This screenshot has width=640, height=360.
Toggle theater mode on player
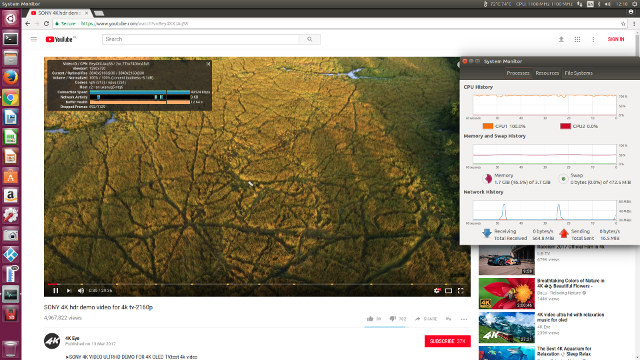[448, 291]
